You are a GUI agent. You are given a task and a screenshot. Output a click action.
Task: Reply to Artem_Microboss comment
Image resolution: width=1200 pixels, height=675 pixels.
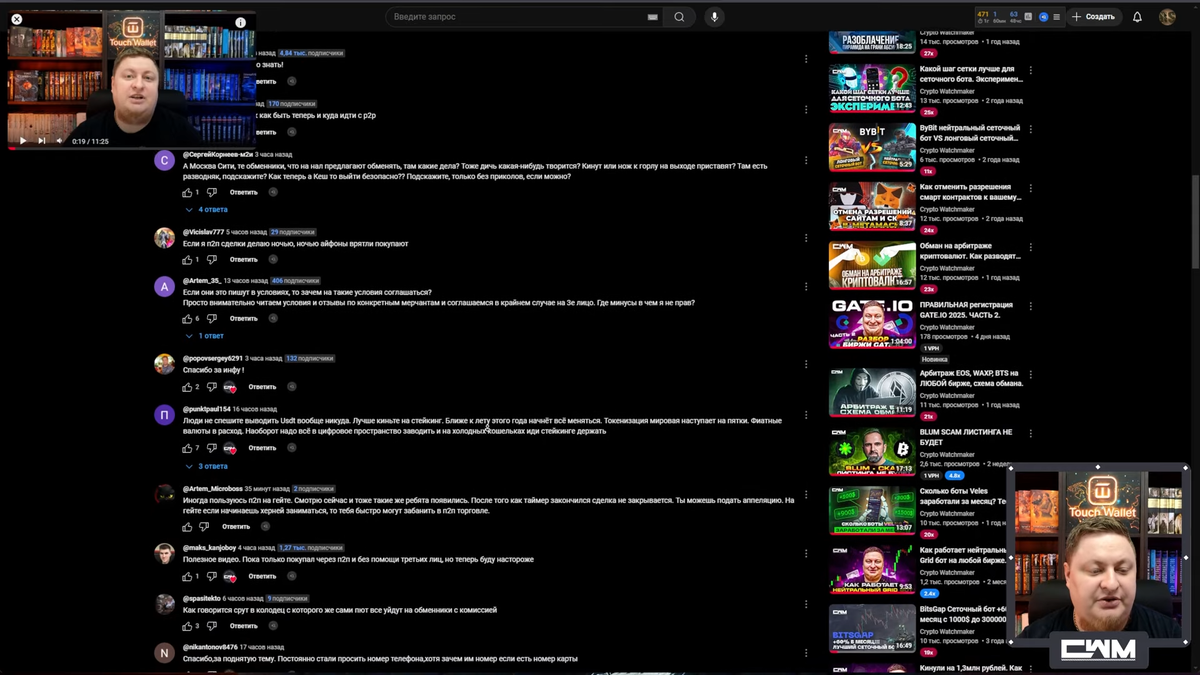click(x=236, y=527)
